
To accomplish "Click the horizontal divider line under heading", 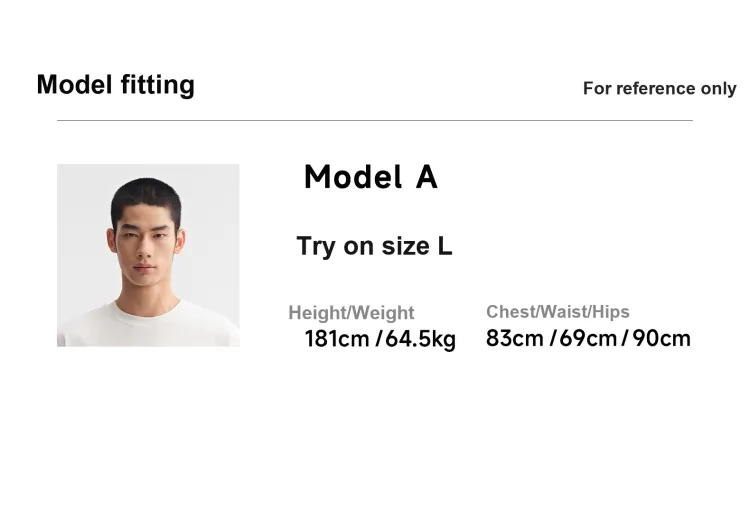I will [375, 121].
